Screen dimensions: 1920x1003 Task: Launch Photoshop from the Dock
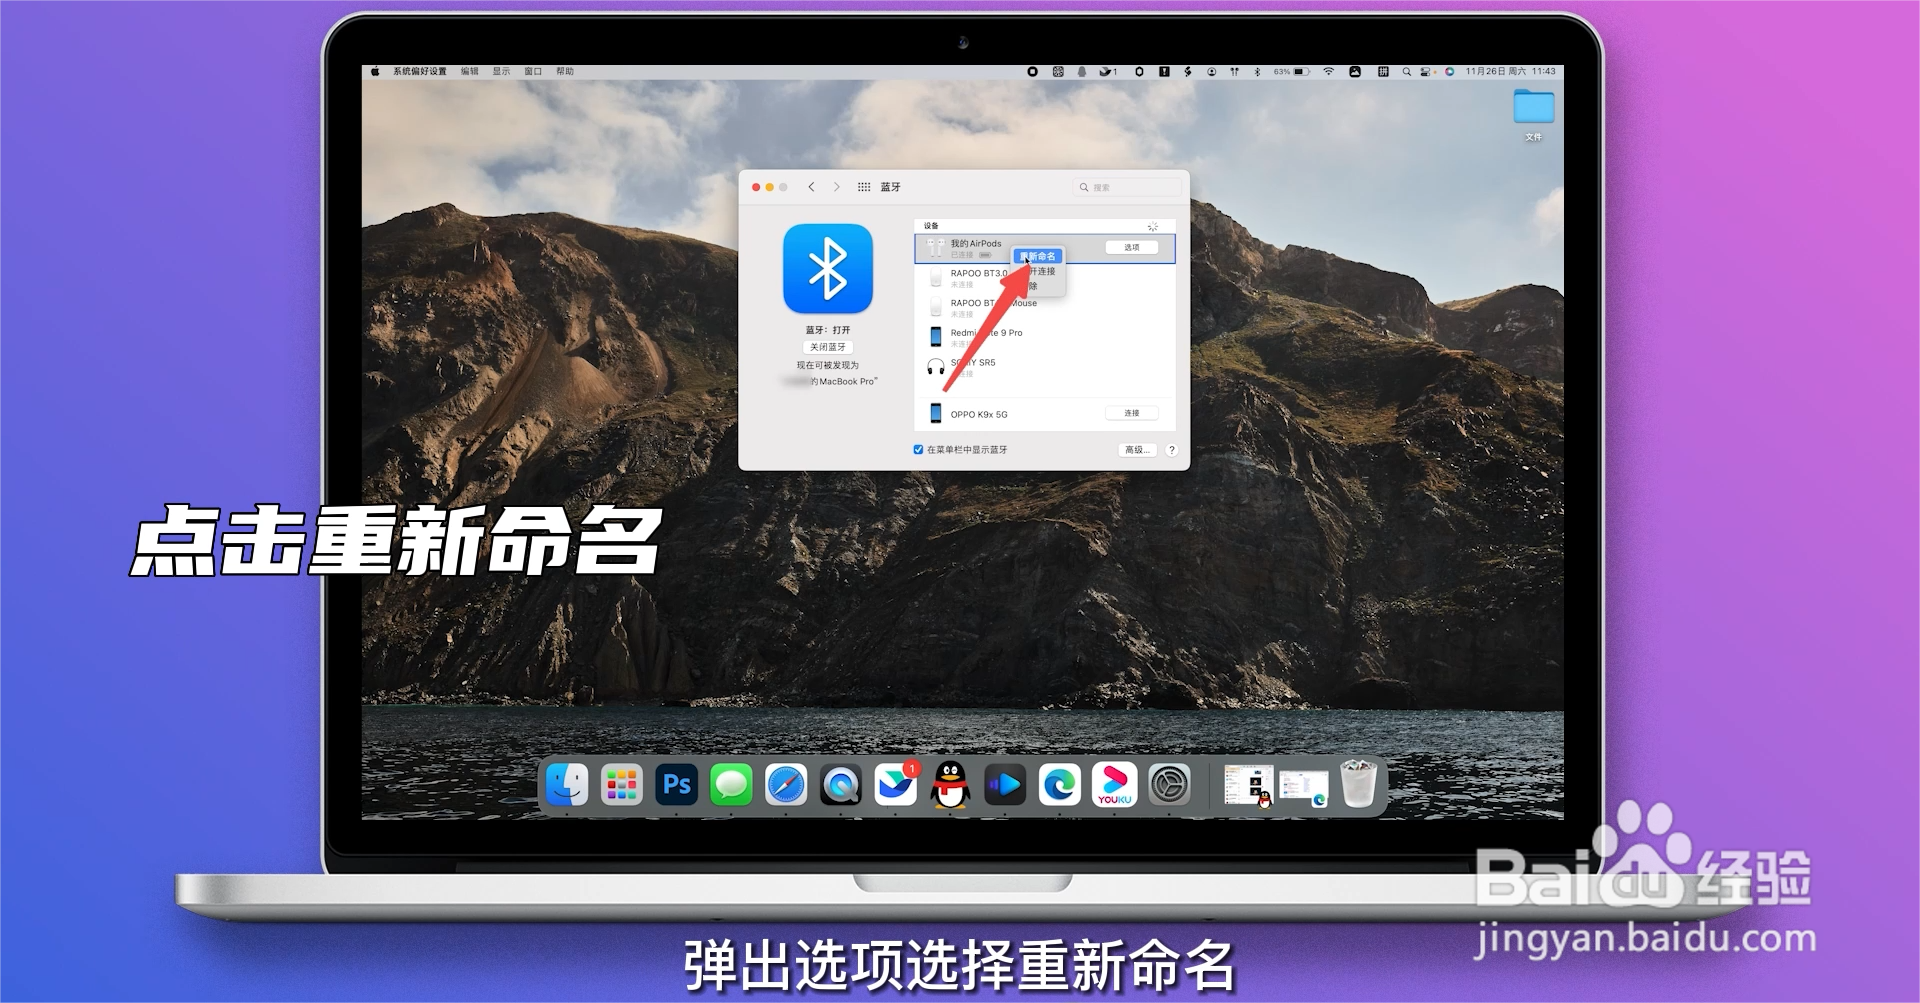(676, 785)
